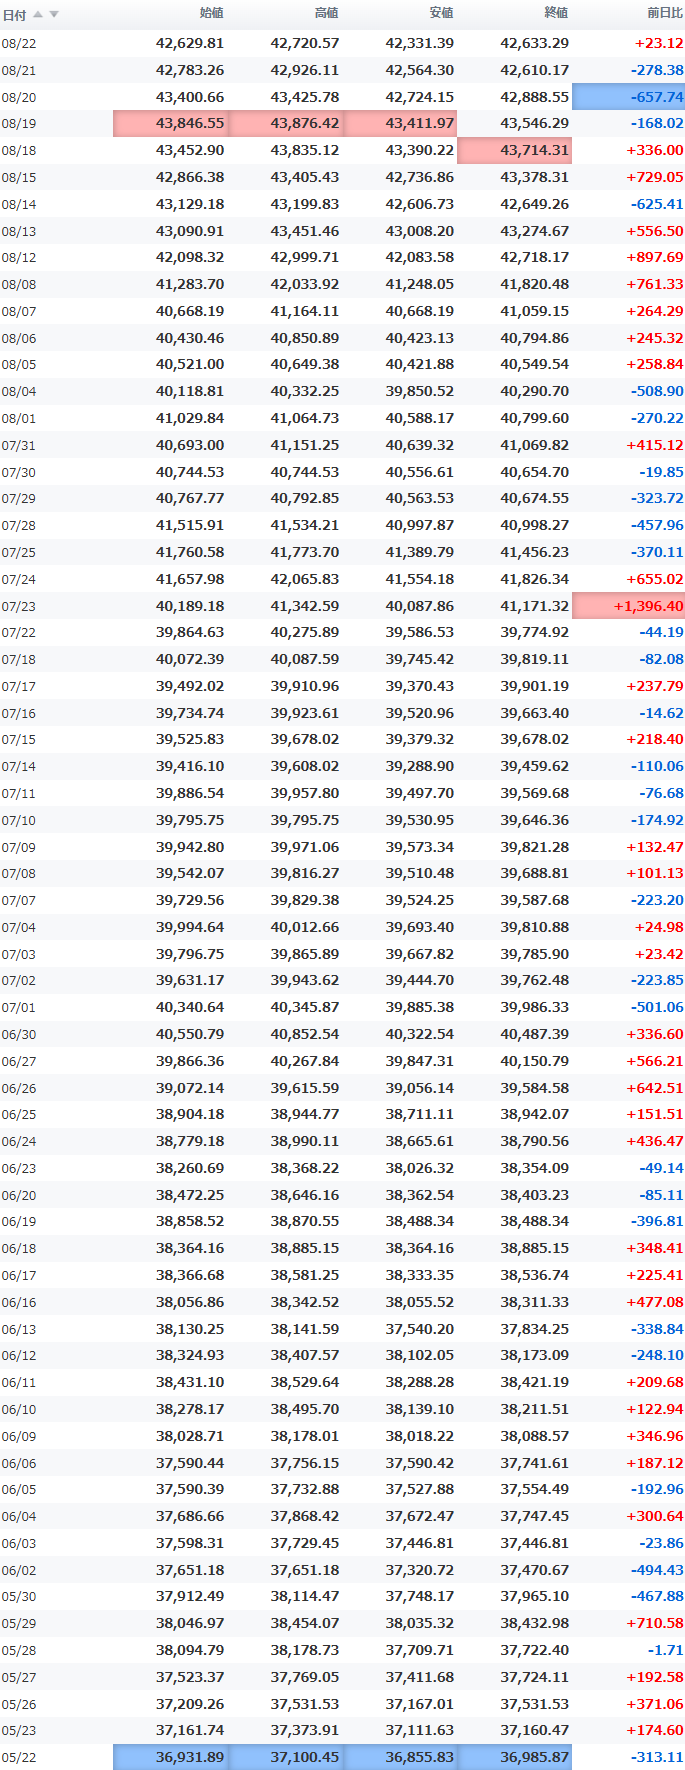Click the 06/20 date cell

tap(19, 1196)
